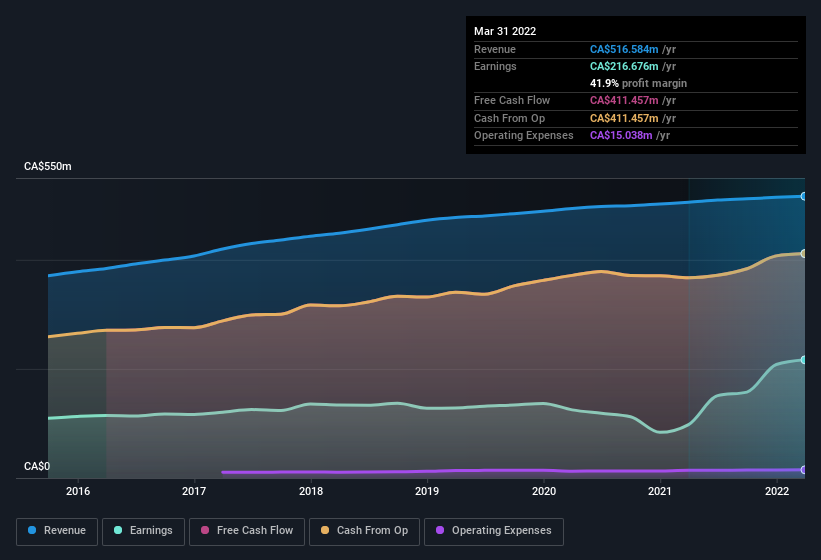Click the 41.9% profit margin text

(x=638, y=83)
